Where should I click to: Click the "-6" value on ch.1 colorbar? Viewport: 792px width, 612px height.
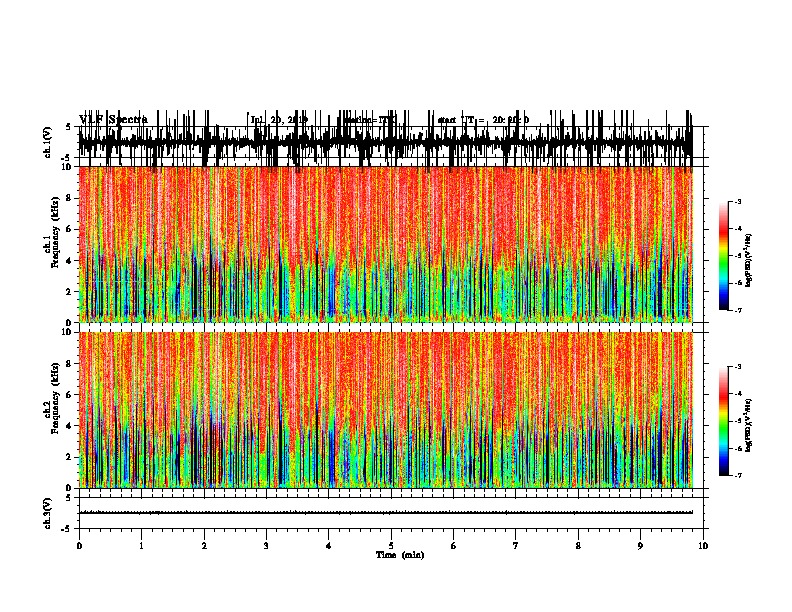click(738, 283)
